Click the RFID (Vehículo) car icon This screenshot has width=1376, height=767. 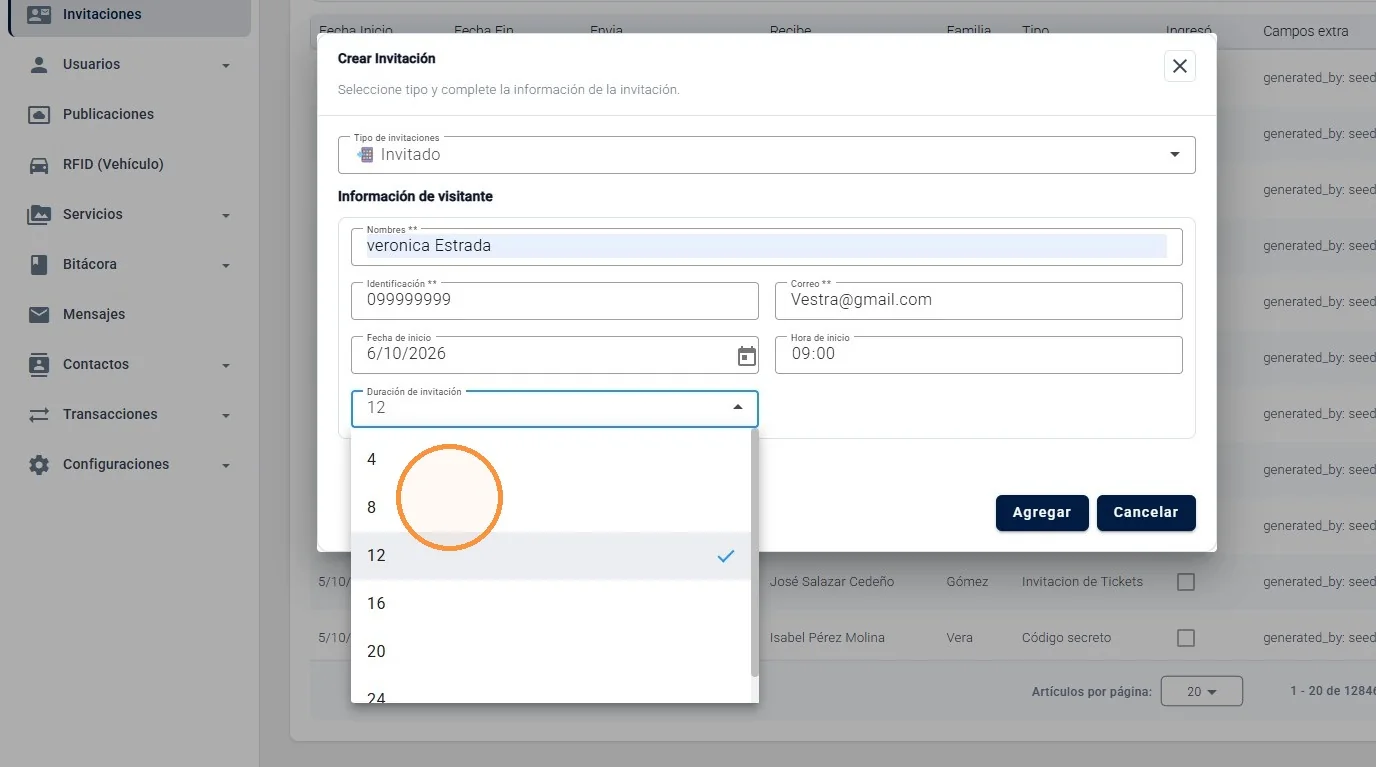(39, 164)
